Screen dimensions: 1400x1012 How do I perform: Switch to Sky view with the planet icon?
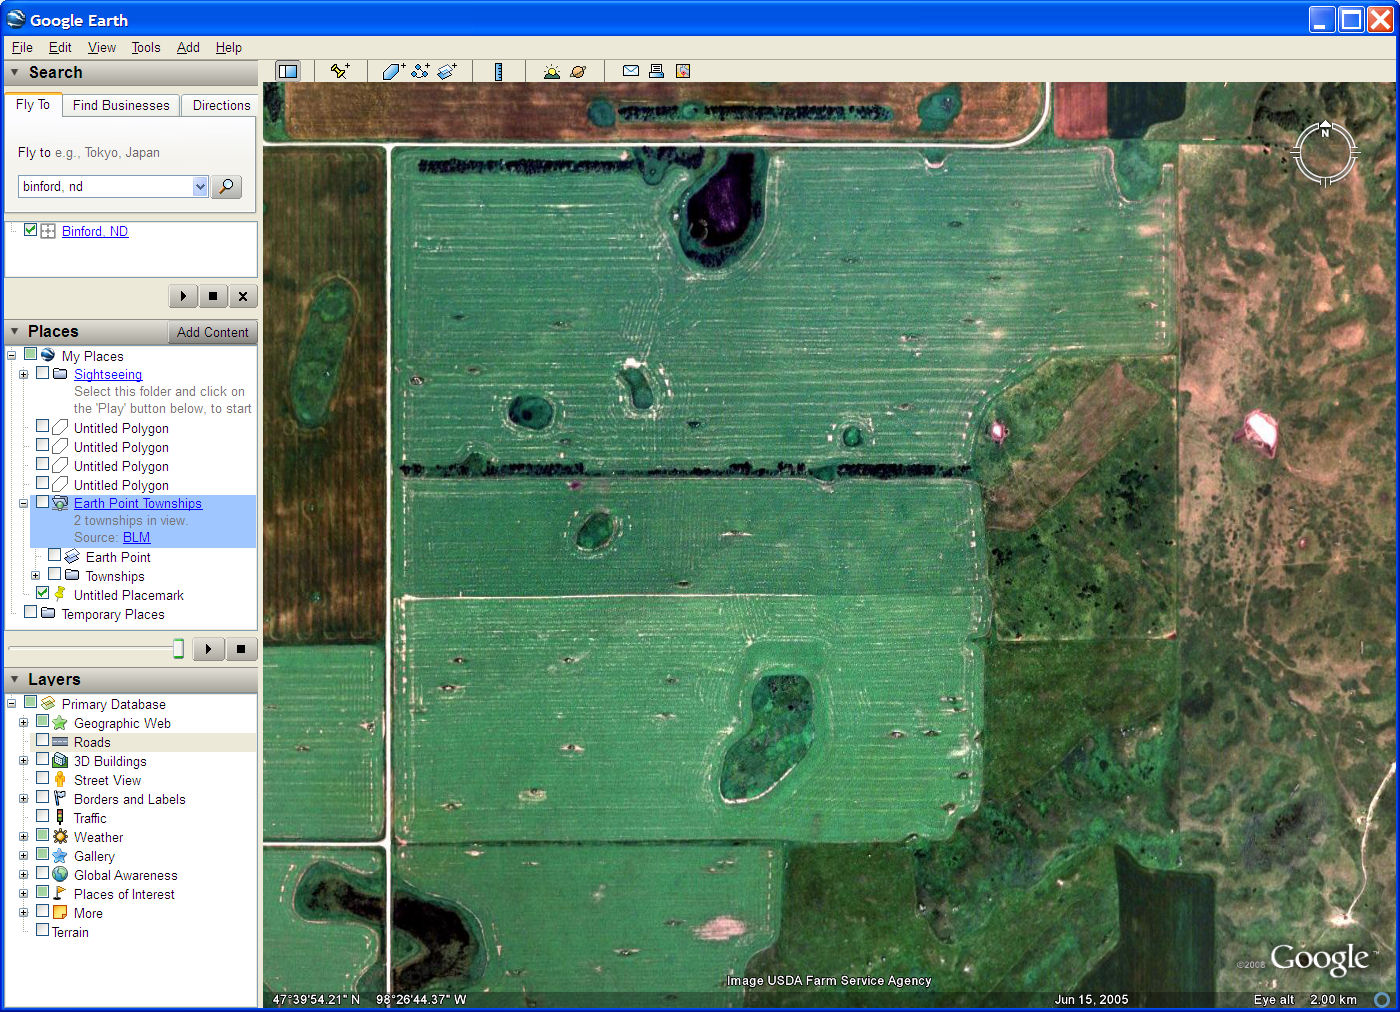click(x=578, y=71)
